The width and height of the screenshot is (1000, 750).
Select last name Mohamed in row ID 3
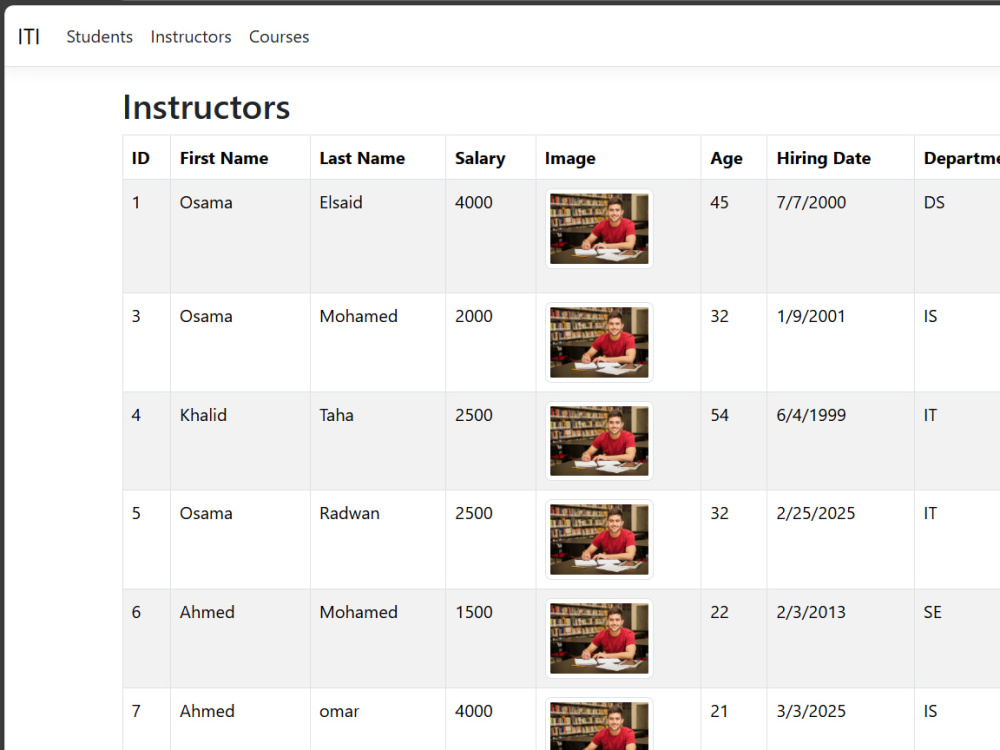pyautogui.click(x=358, y=316)
